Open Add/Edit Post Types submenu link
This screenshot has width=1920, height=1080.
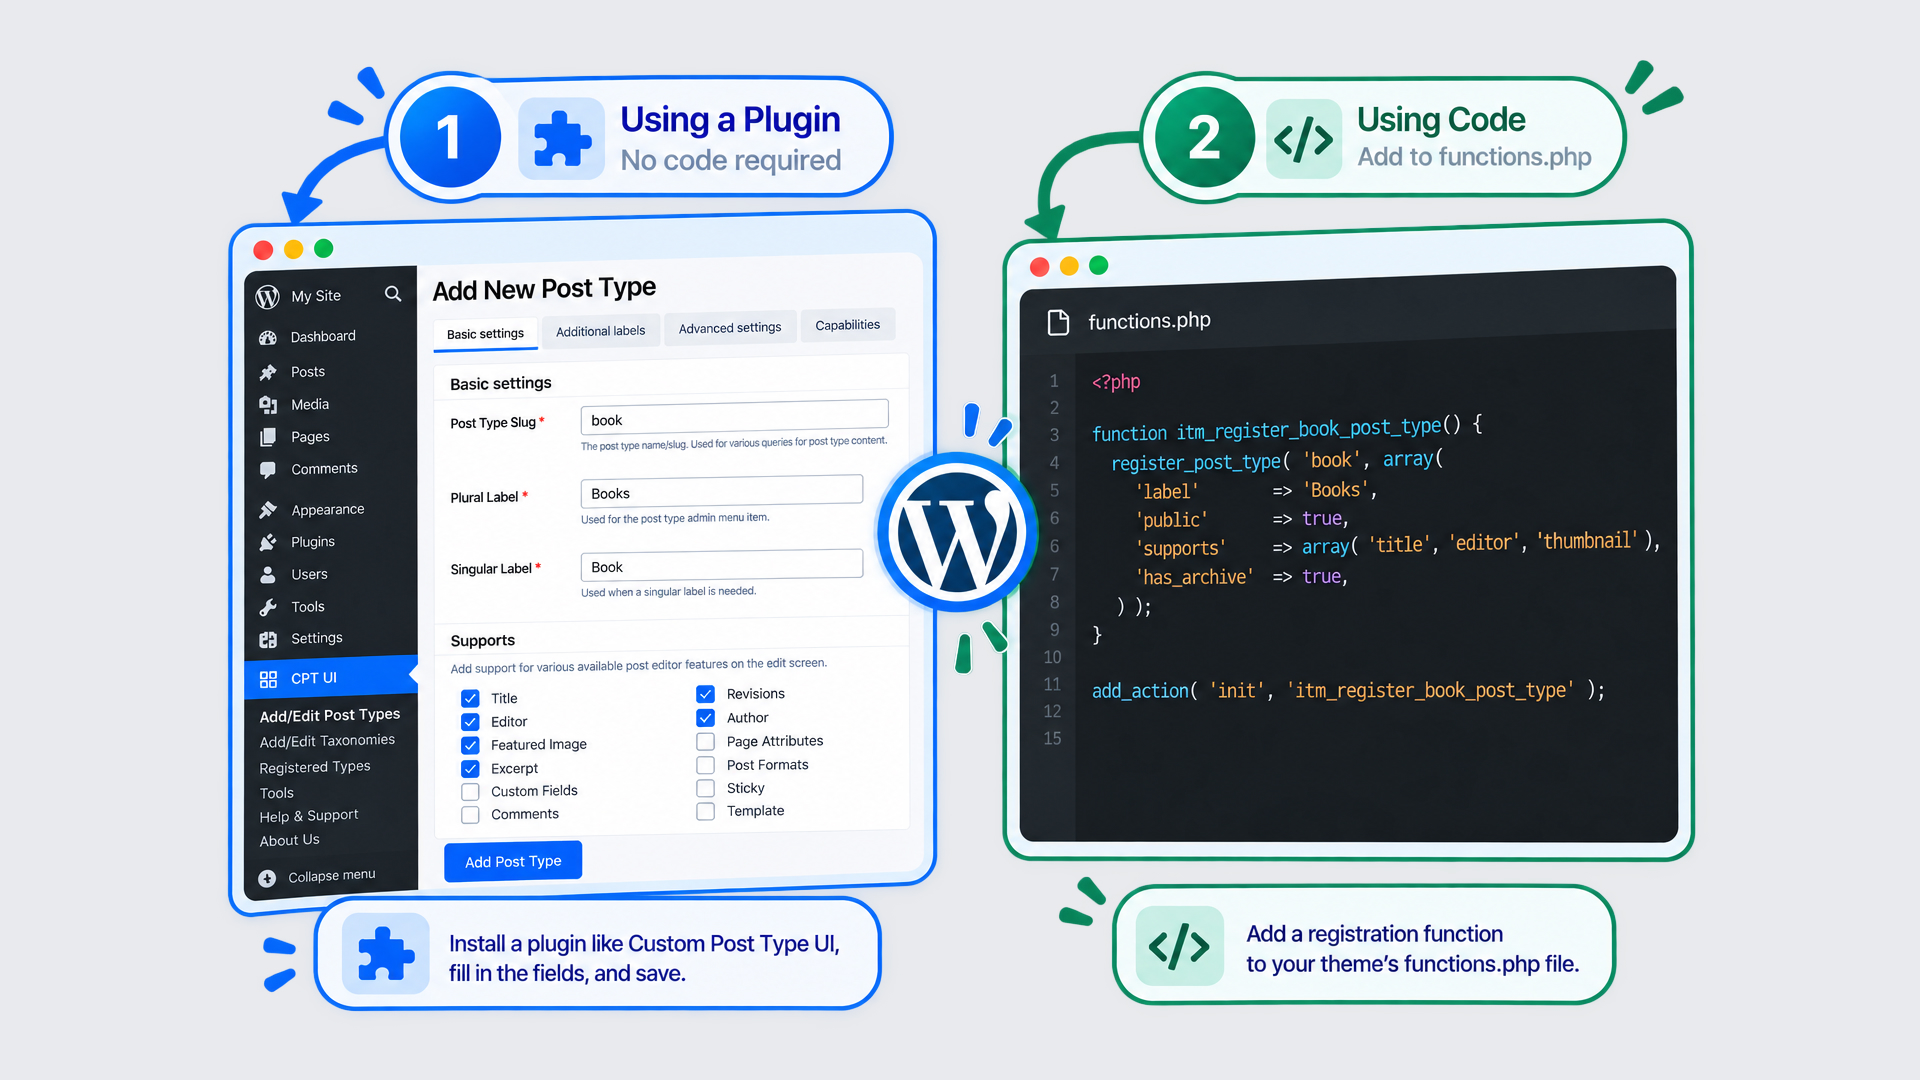pyautogui.click(x=330, y=715)
